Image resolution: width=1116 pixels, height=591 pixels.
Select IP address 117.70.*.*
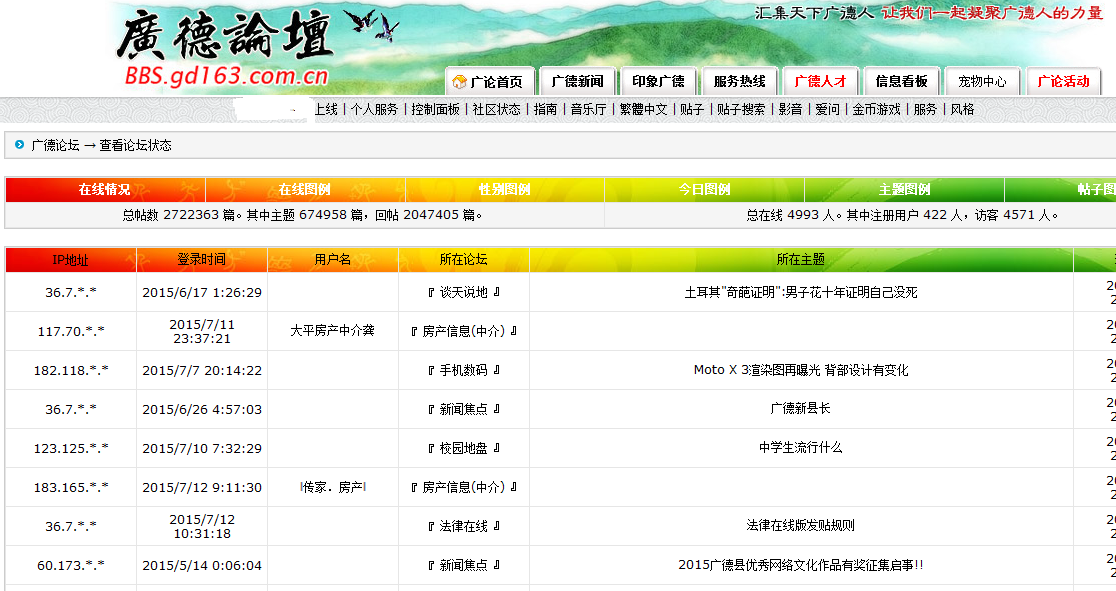tap(70, 331)
